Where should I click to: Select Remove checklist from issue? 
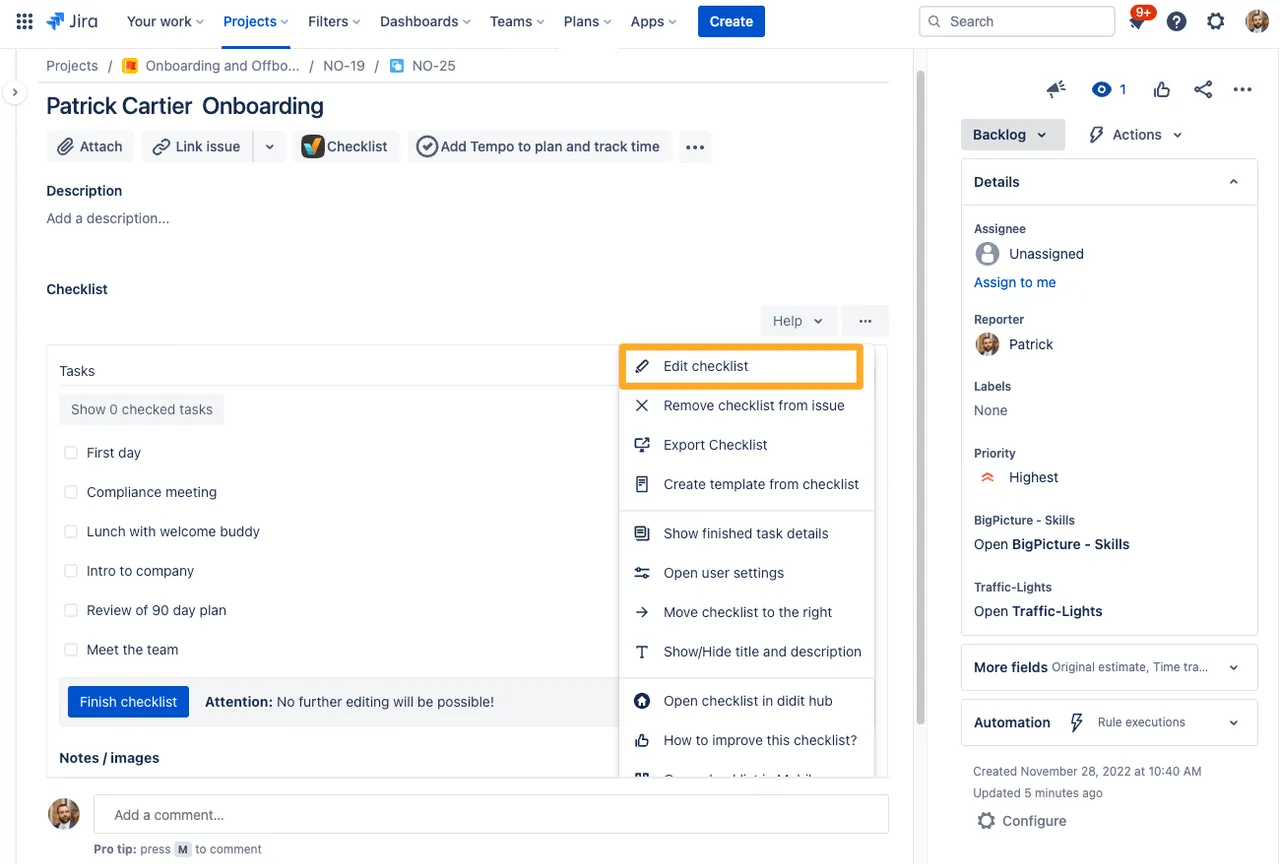(x=746, y=405)
